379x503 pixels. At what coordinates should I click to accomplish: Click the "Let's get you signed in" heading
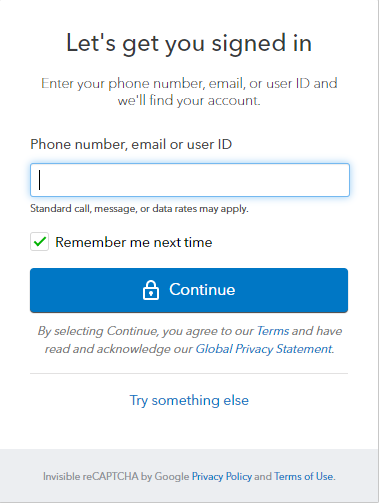point(189,43)
